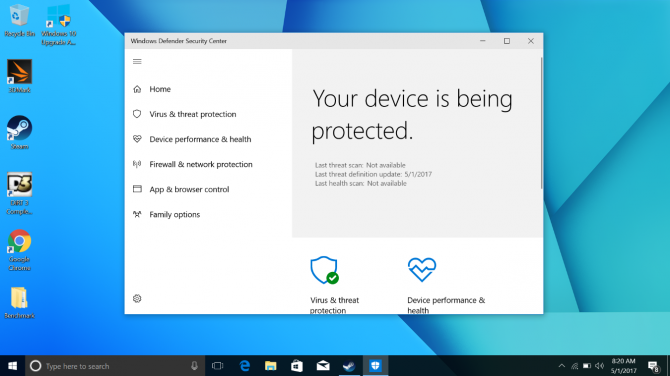670x376 pixels.
Task: Open Task View on the taskbar
Action: coord(217,366)
